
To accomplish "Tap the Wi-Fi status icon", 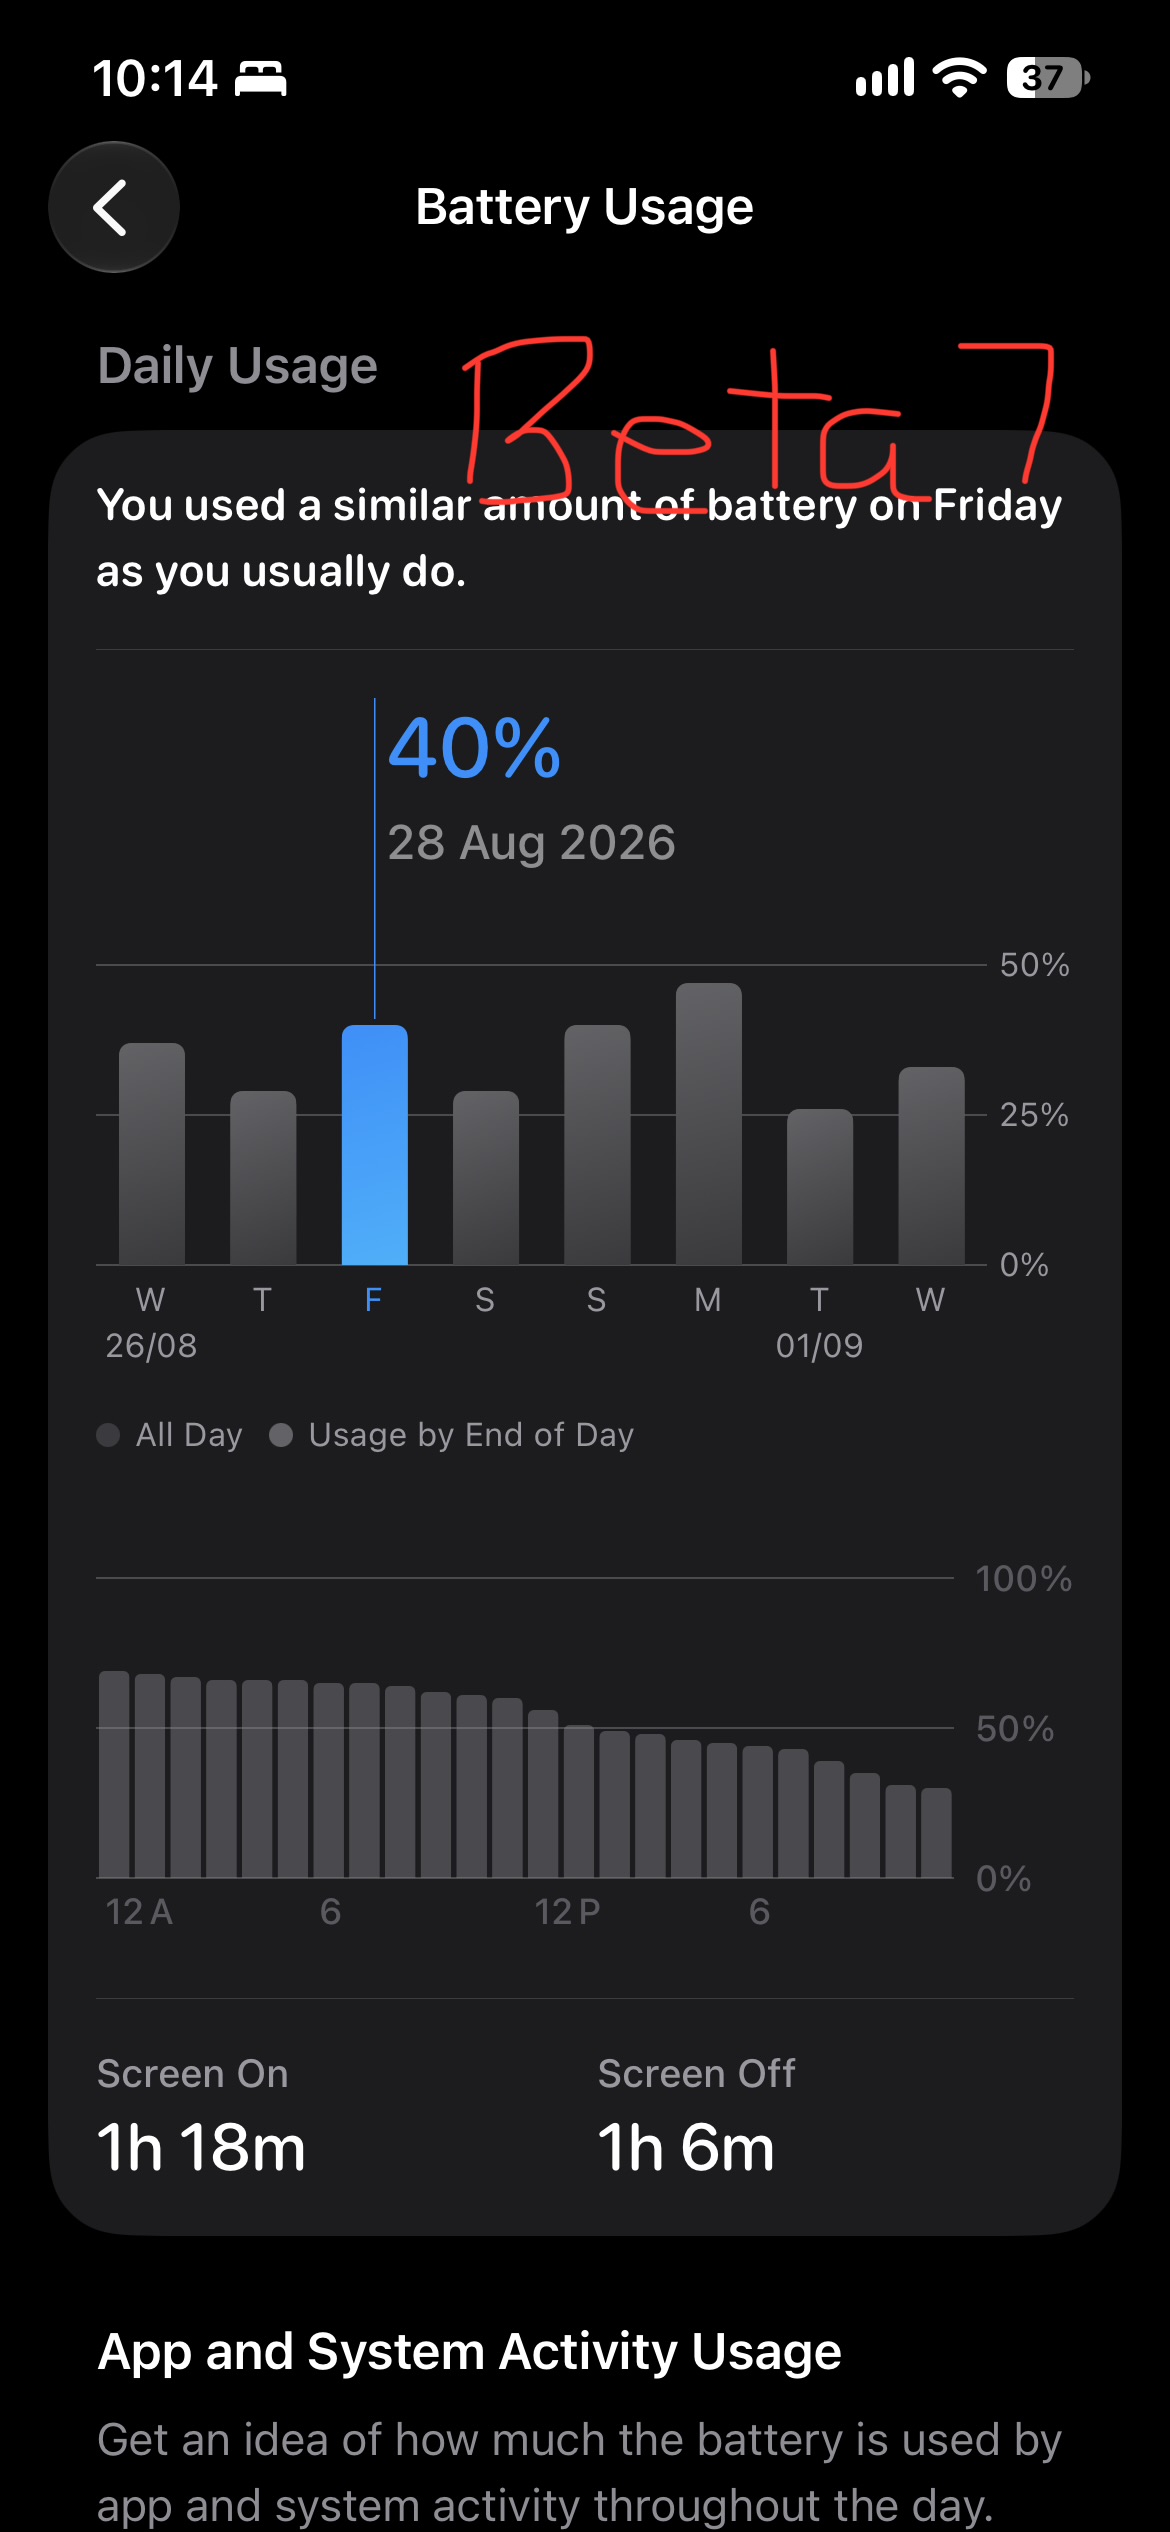I will pos(959,77).
